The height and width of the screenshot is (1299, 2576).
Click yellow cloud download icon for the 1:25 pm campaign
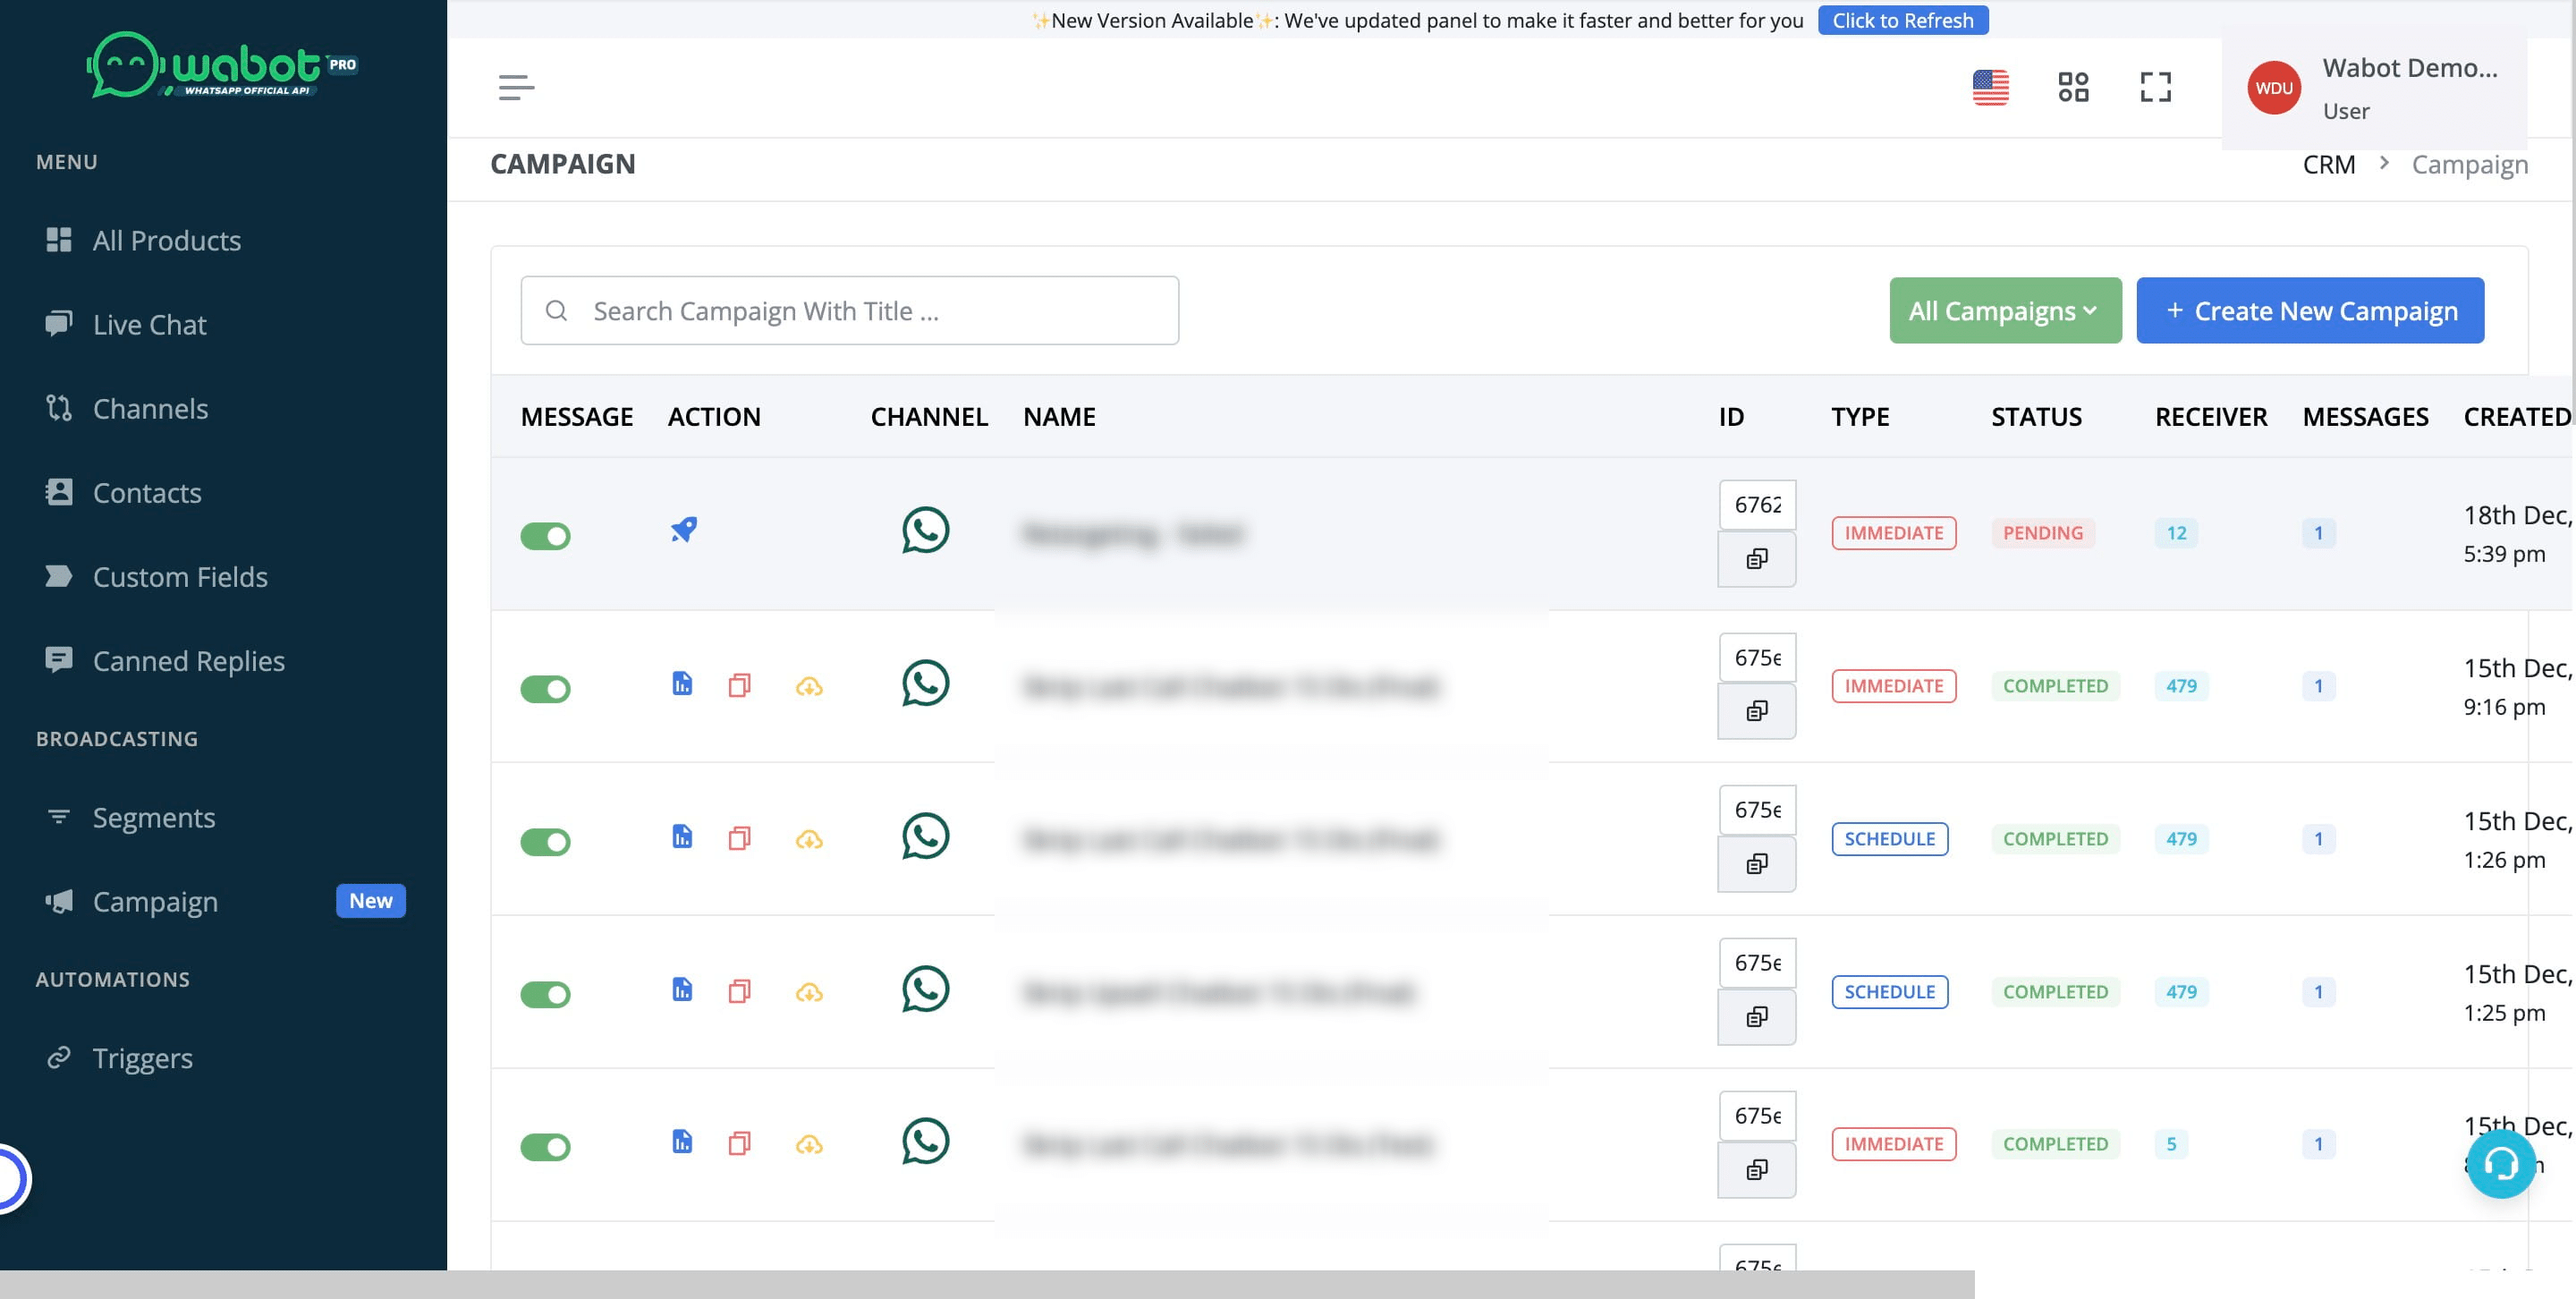tap(809, 992)
